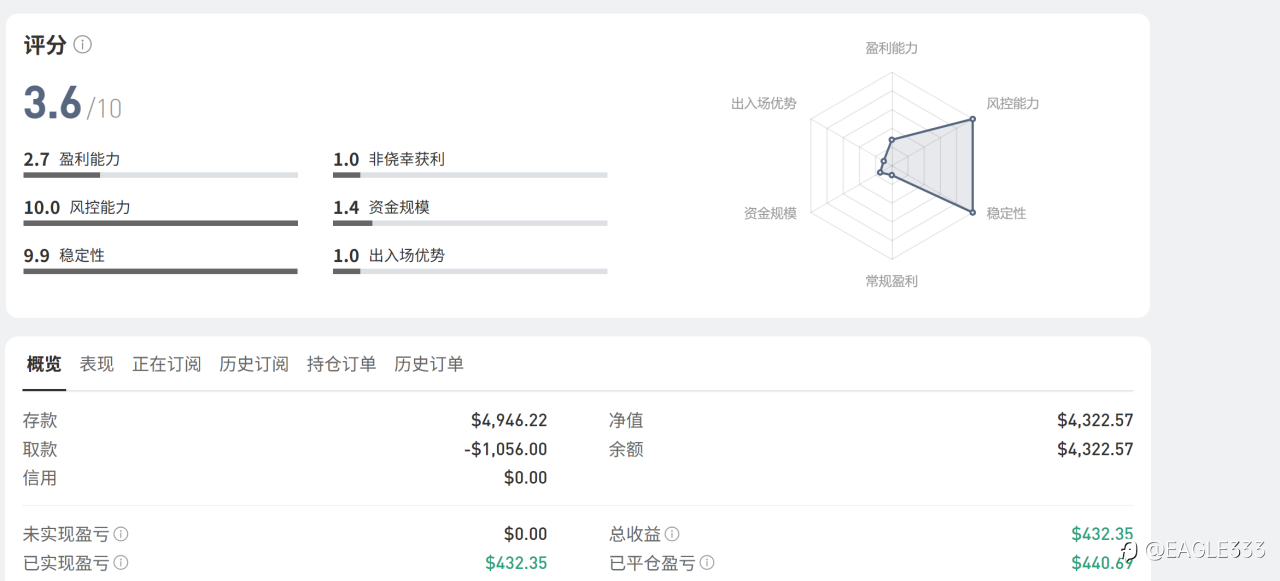Click the 稳定性 score bar
The width and height of the screenshot is (1280, 581).
[160, 271]
